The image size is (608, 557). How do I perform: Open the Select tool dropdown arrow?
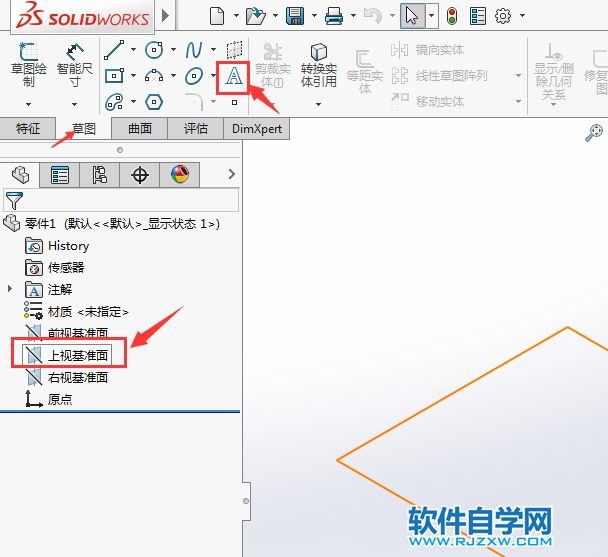pos(432,16)
